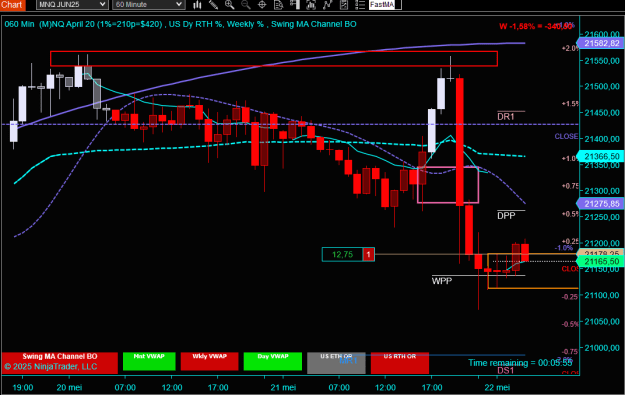Open the chart properties list icon
This screenshot has width=625, height=395.
coord(360,4)
